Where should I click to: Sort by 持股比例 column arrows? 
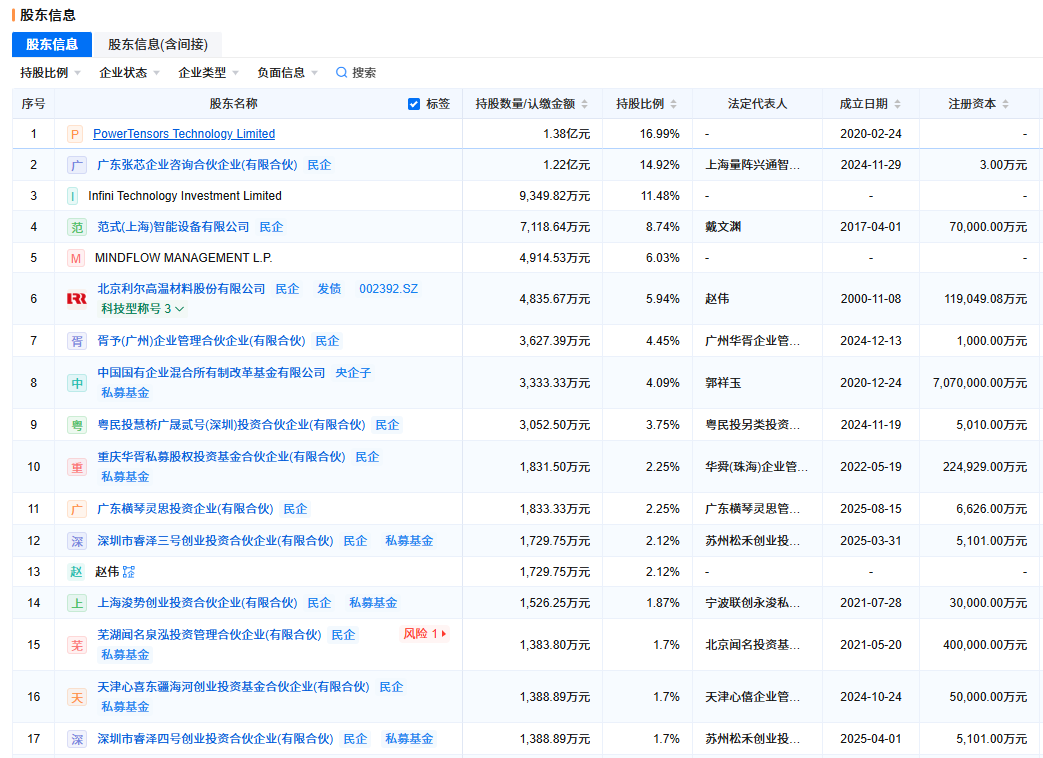click(x=674, y=104)
